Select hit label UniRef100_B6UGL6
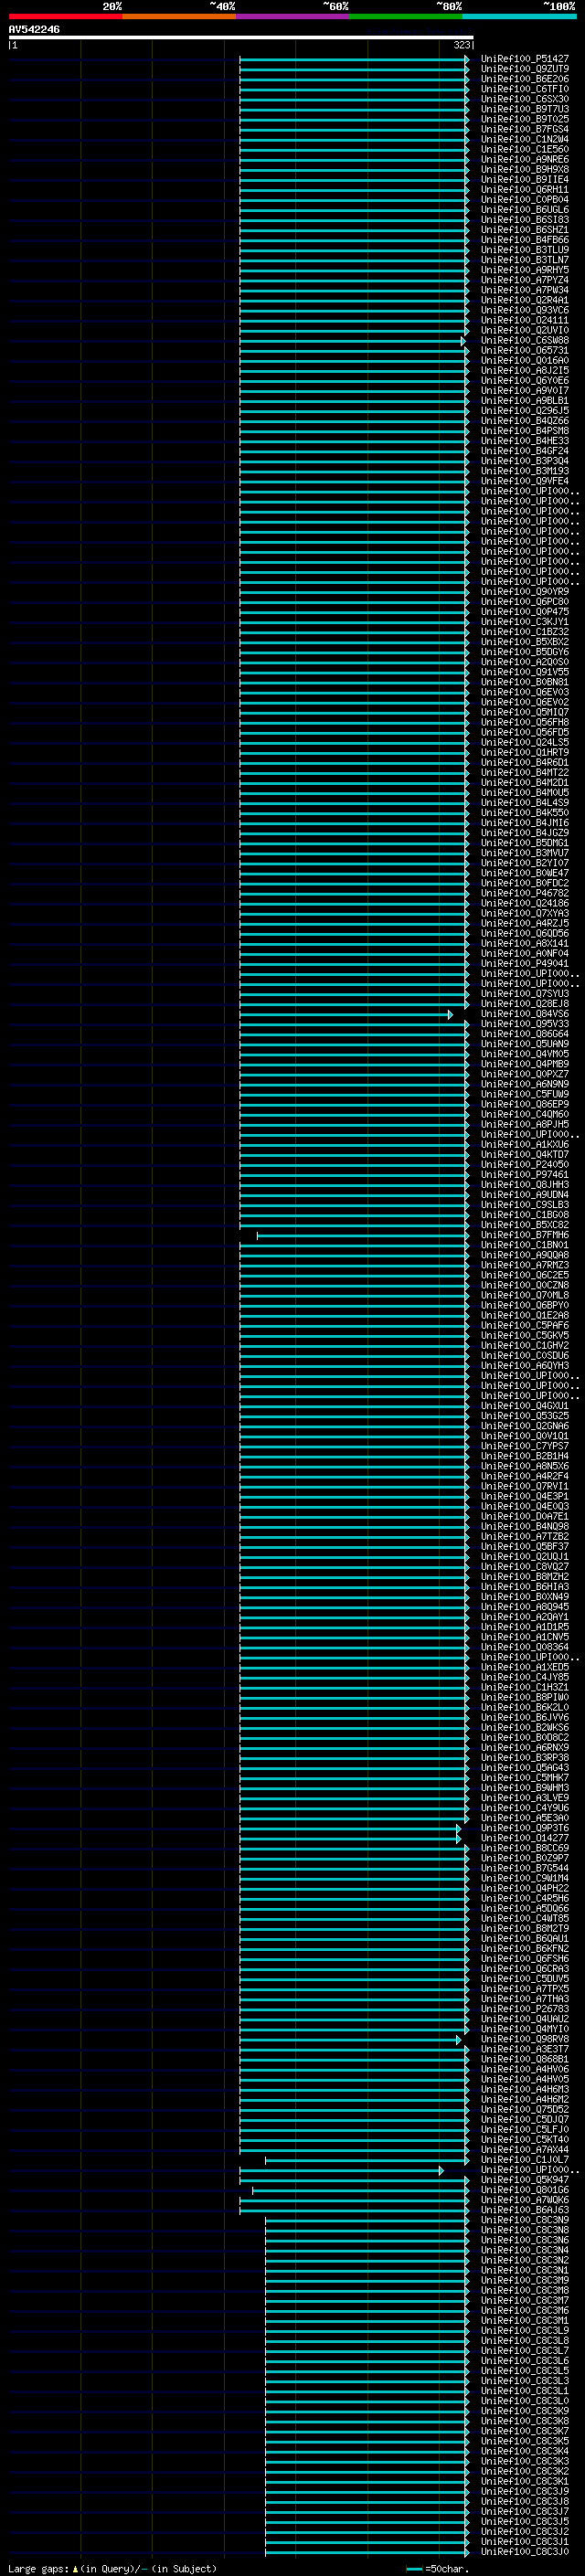Image resolution: width=585 pixels, height=2576 pixels. [524, 210]
